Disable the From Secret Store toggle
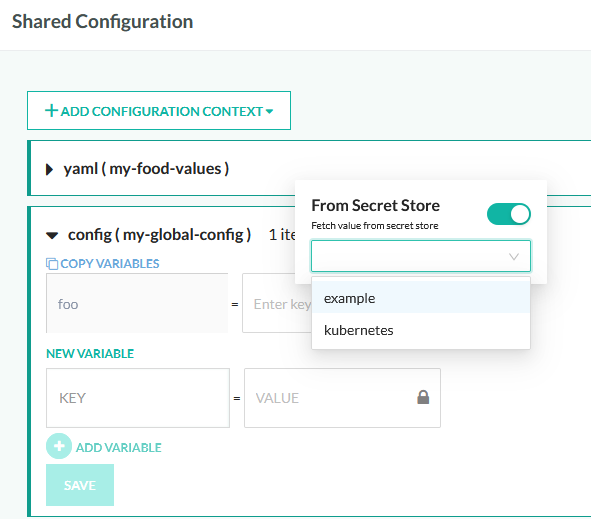Viewport: 591px width, 519px height. (x=508, y=214)
